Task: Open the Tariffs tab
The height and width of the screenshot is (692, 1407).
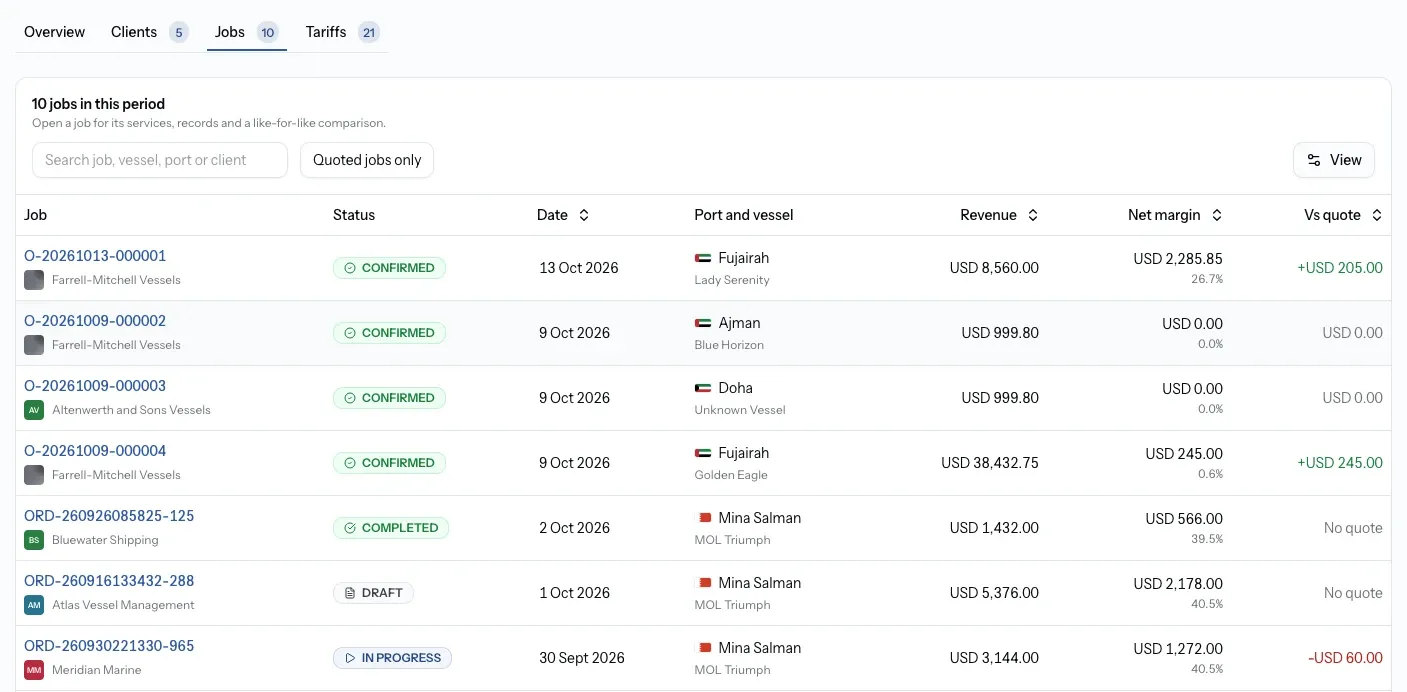Action: coord(342,32)
